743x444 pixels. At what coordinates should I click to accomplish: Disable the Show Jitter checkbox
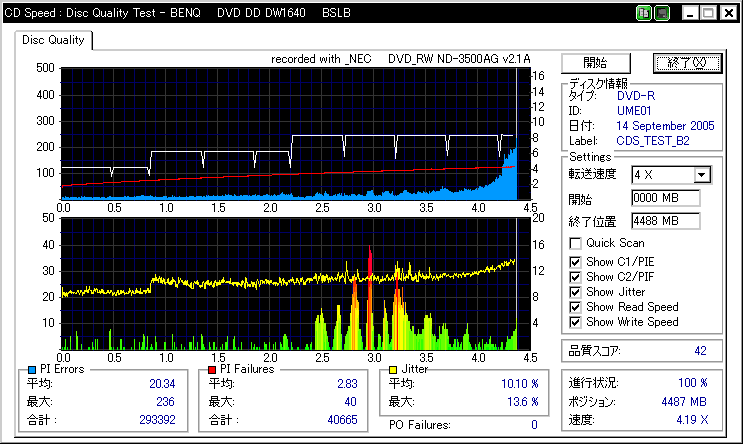click(x=575, y=292)
